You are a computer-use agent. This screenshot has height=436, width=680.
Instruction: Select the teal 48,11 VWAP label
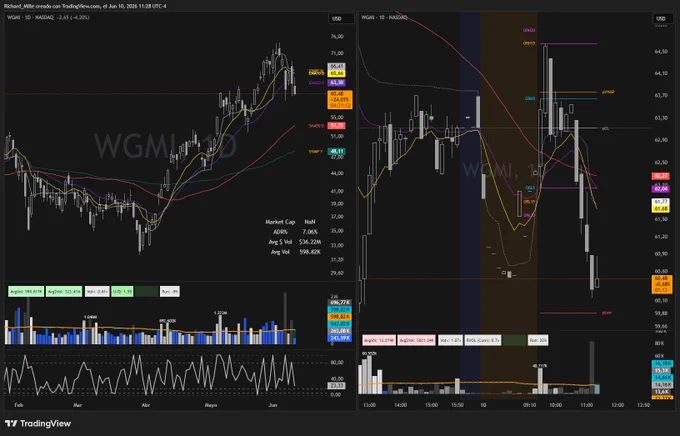pos(337,151)
